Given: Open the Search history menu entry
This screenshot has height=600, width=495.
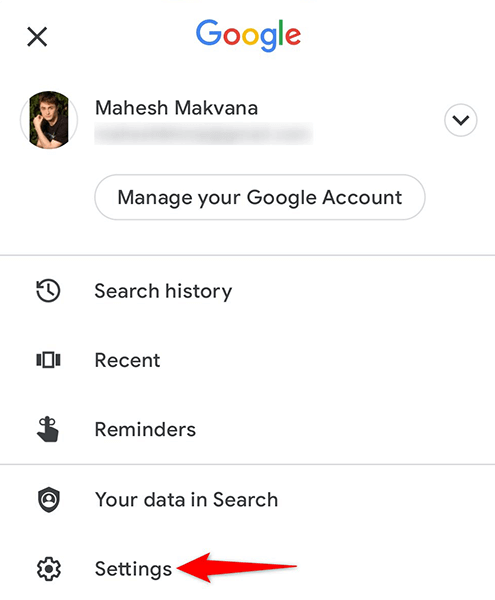Looking at the screenshot, I should tap(248, 291).
